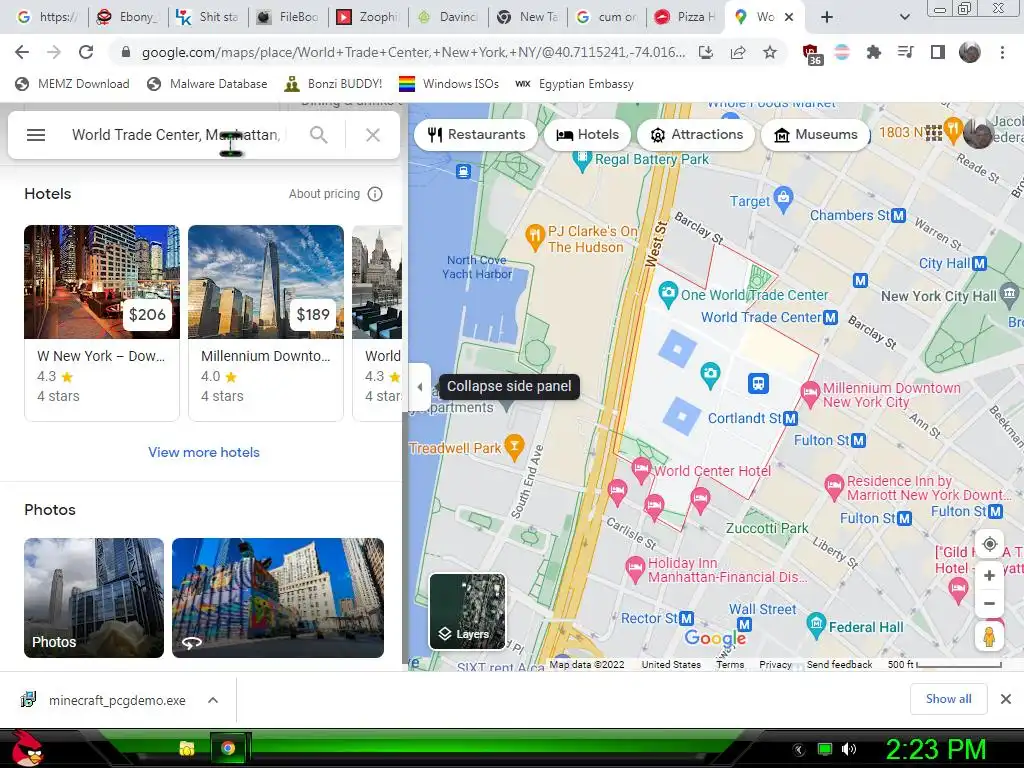Click the Holiday Inn Manhattan-Financial pin
Viewport: 1024px width, 768px height.
635,568
